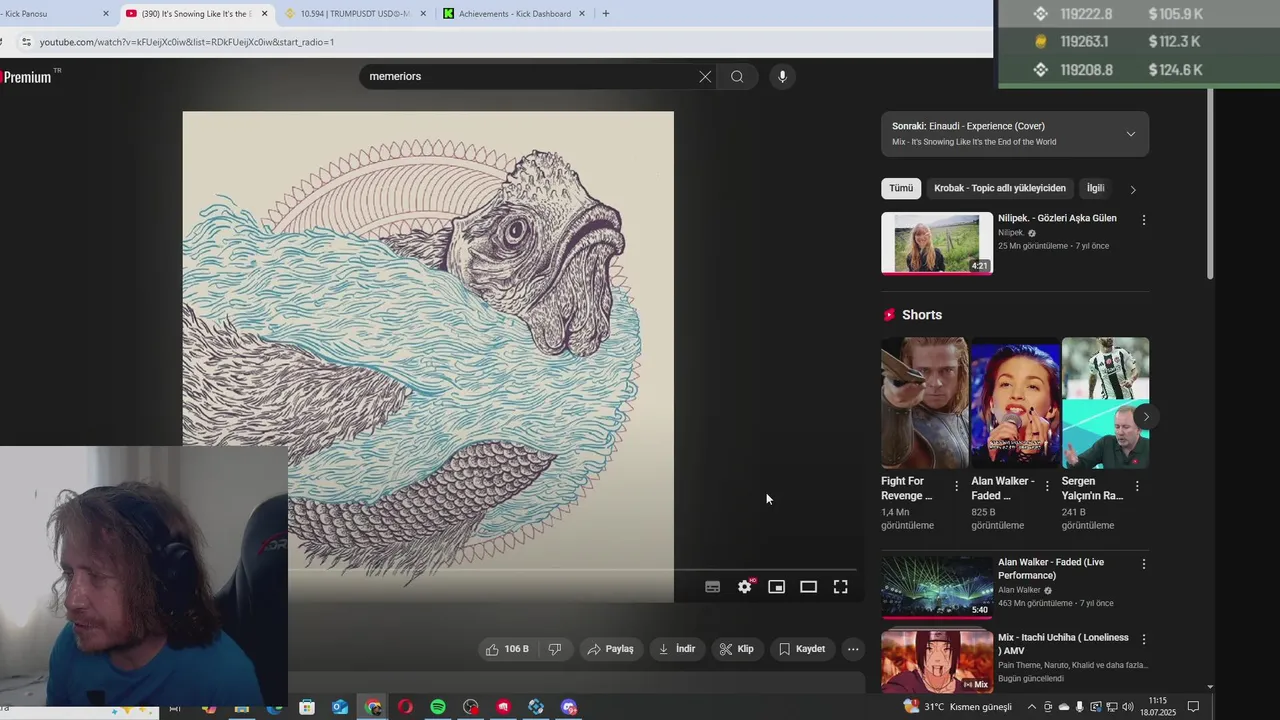
Task: Toggle theater mode view
Action: coord(808,587)
